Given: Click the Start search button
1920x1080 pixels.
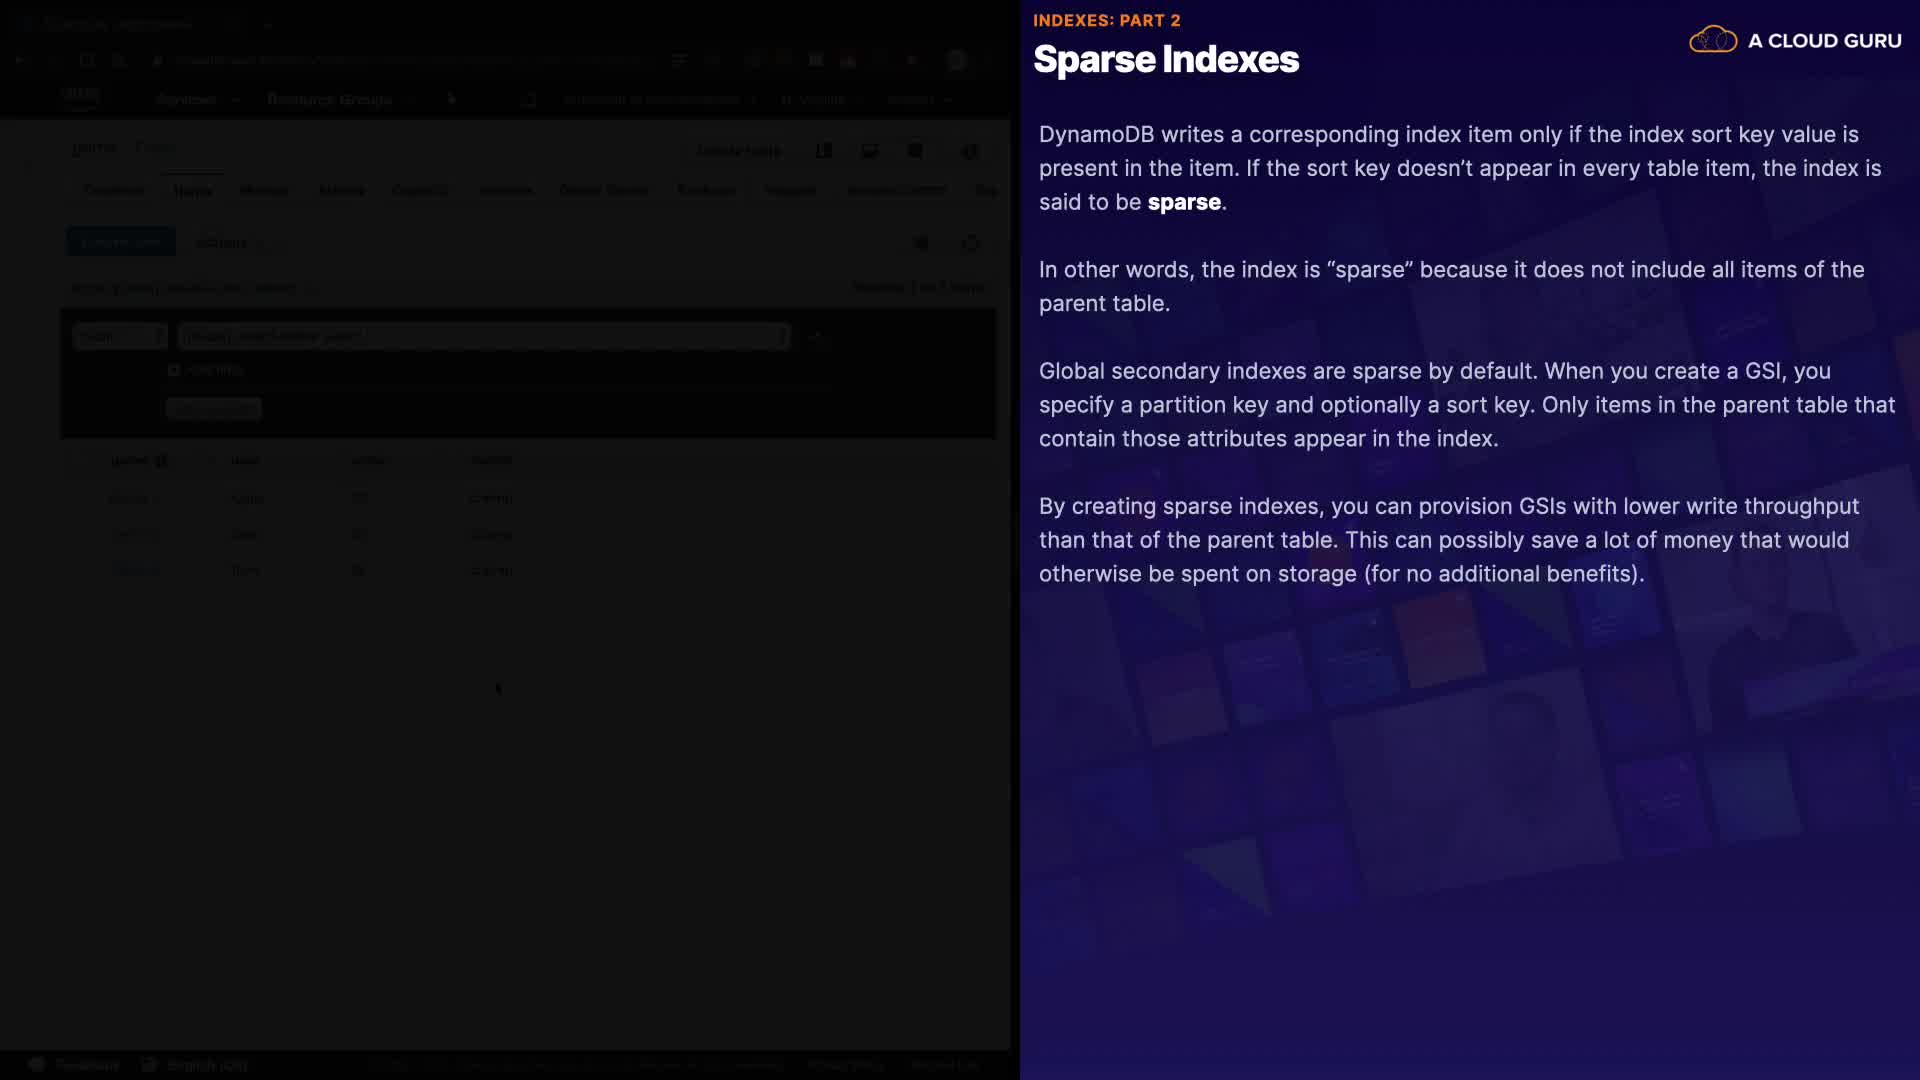Looking at the screenshot, I should pyautogui.click(x=213, y=409).
